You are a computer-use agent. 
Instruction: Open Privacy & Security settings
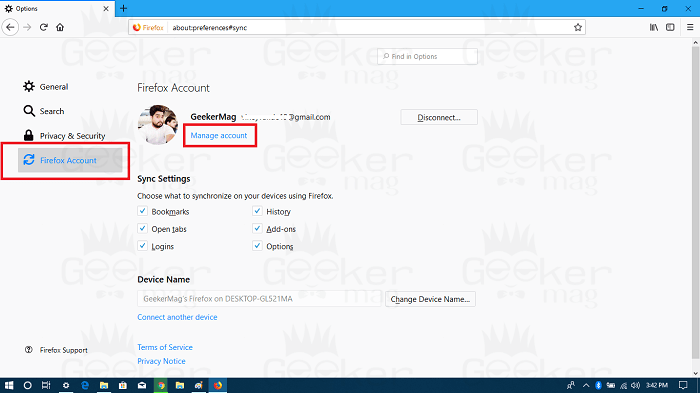(64, 136)
